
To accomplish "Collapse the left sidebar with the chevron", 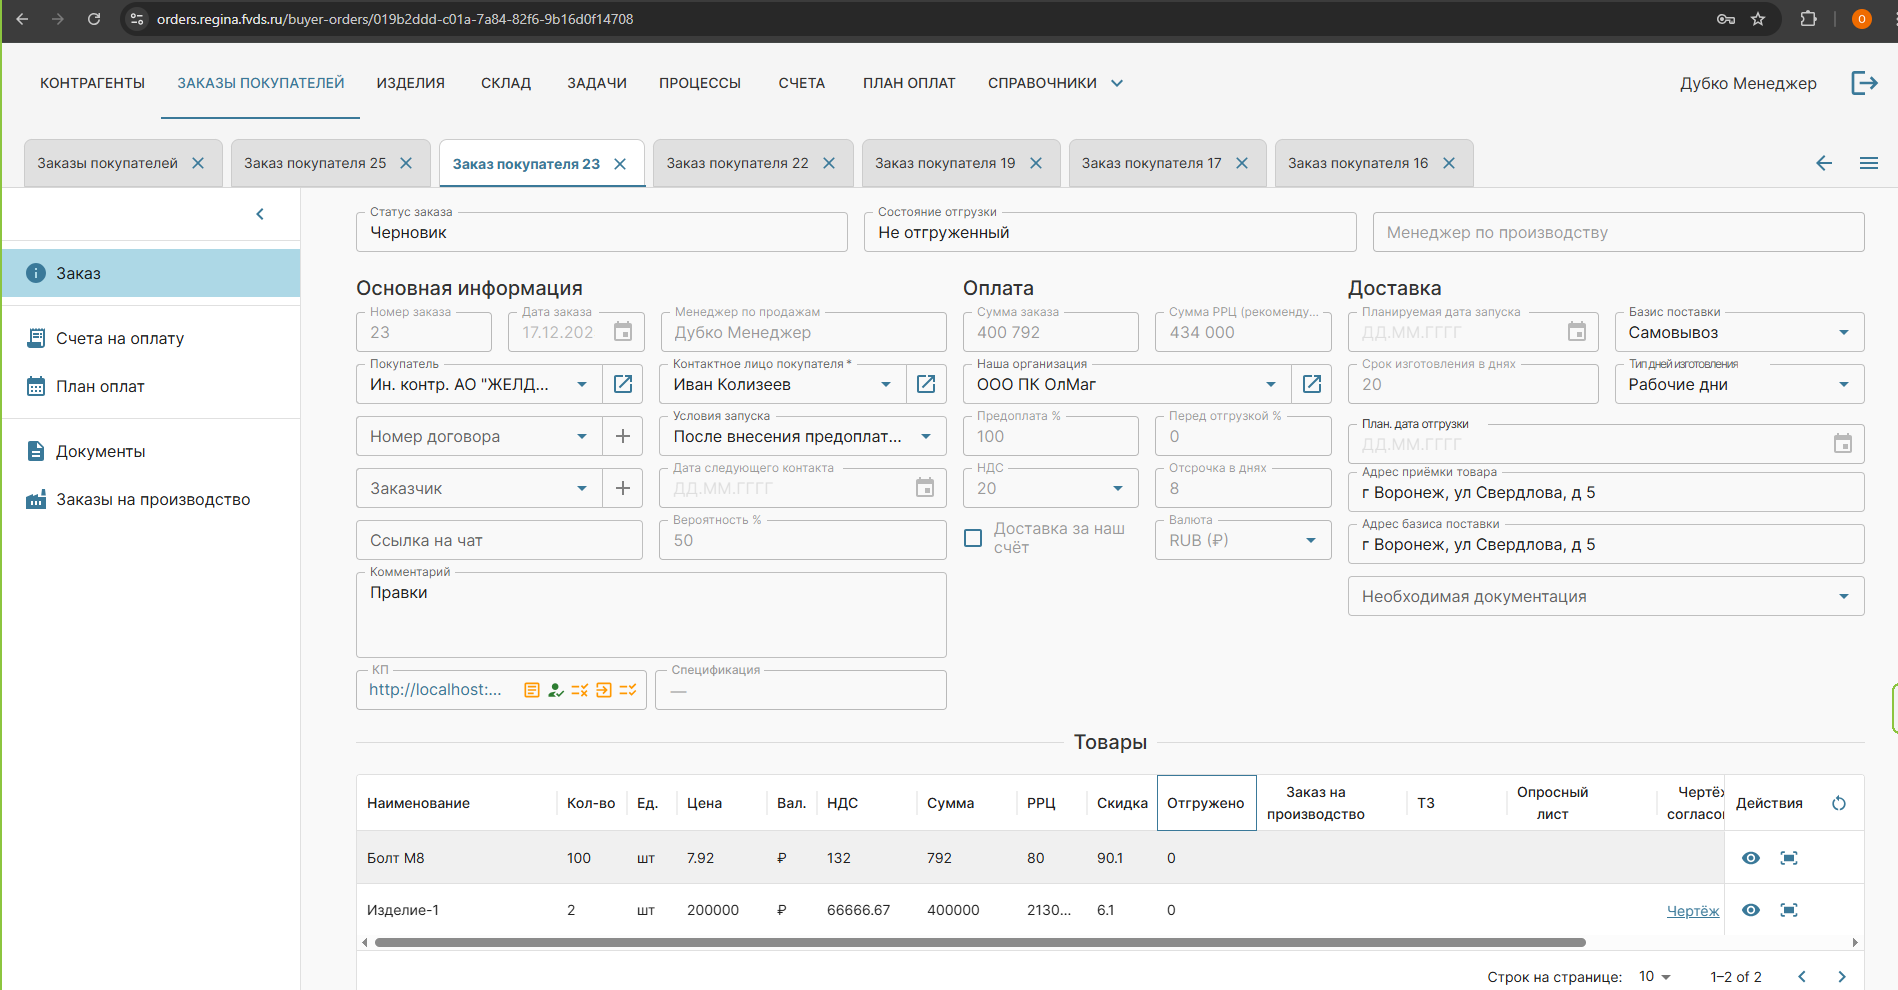I will [x=260, y=214].
